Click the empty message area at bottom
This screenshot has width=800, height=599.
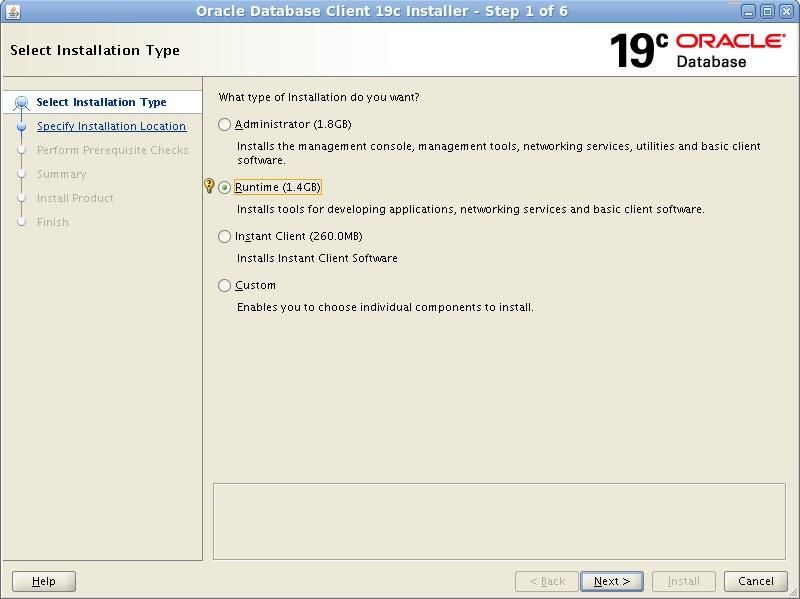pos(499,521)
